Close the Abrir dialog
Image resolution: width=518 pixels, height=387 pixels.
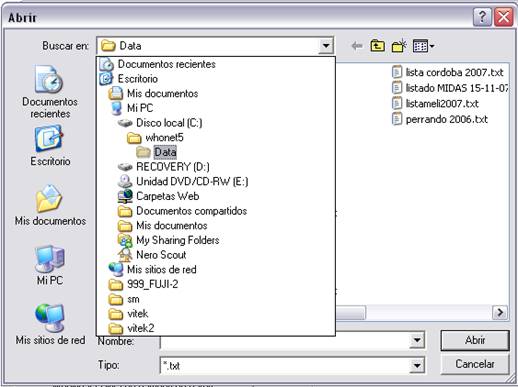503,16
